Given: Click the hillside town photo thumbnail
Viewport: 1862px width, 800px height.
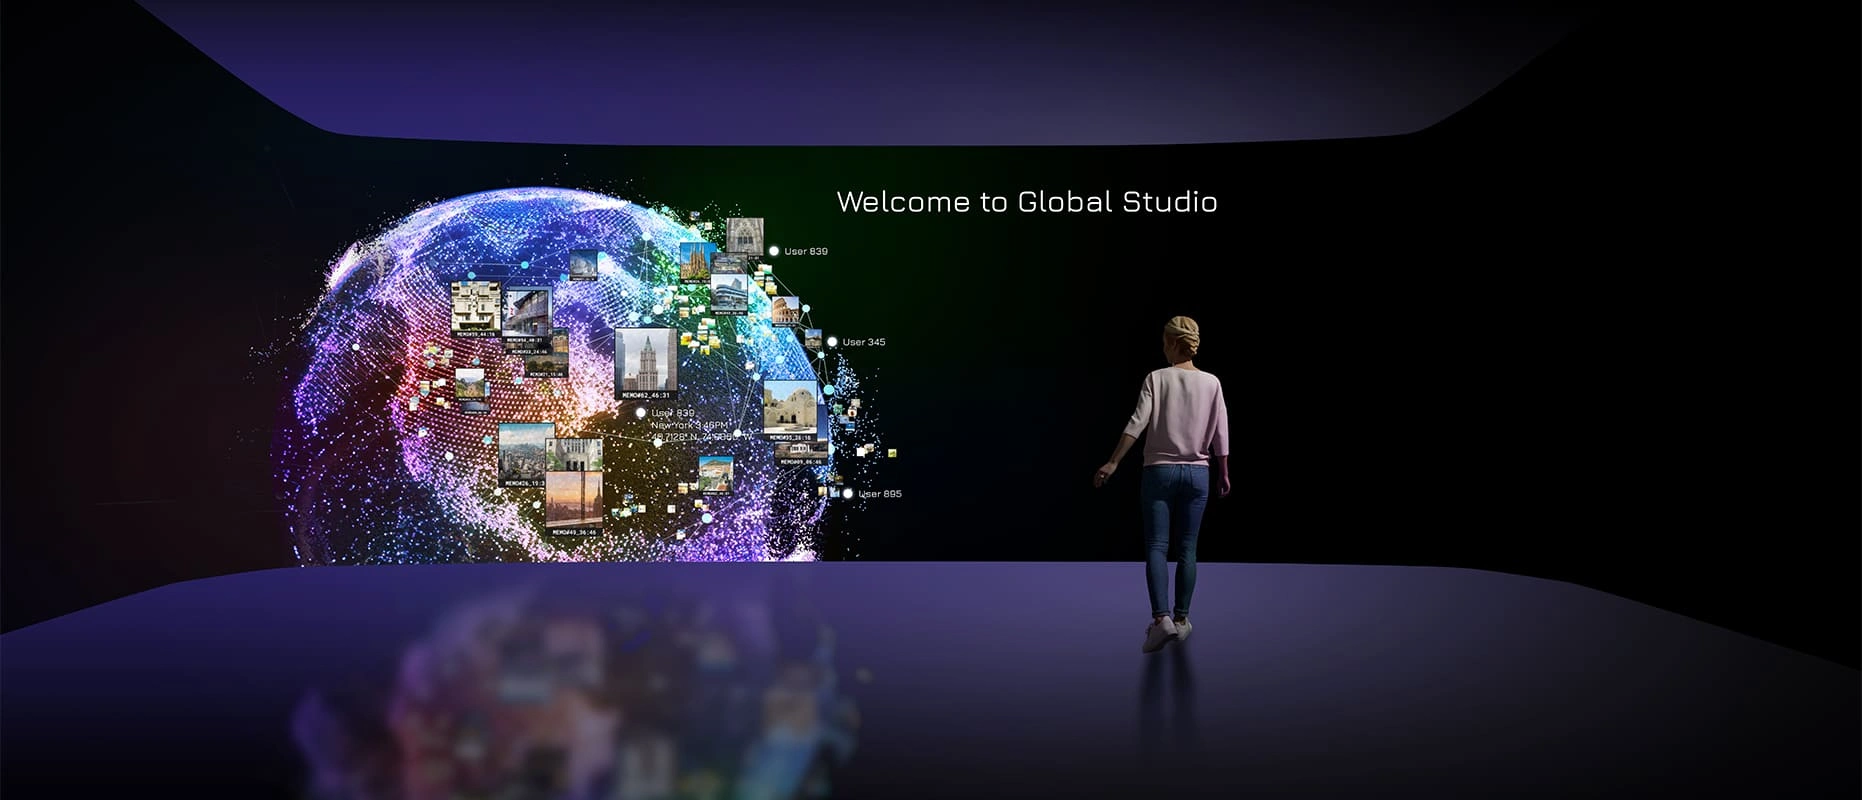Looking at the screenshot, I should pos(715,471).
